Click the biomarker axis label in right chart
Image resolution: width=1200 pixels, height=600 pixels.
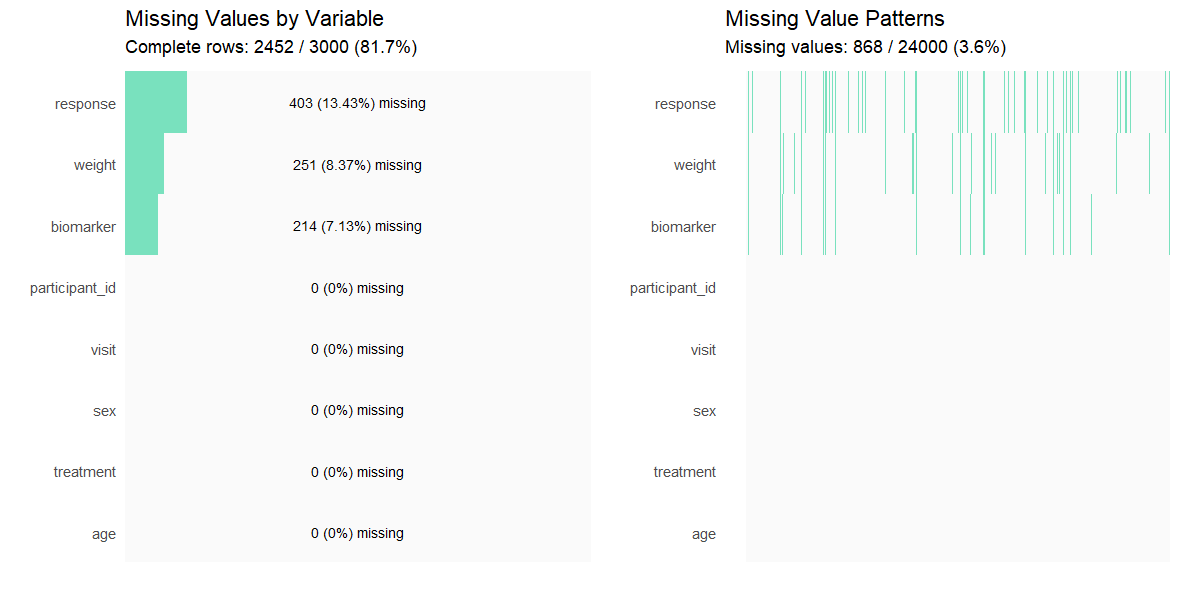683,227
